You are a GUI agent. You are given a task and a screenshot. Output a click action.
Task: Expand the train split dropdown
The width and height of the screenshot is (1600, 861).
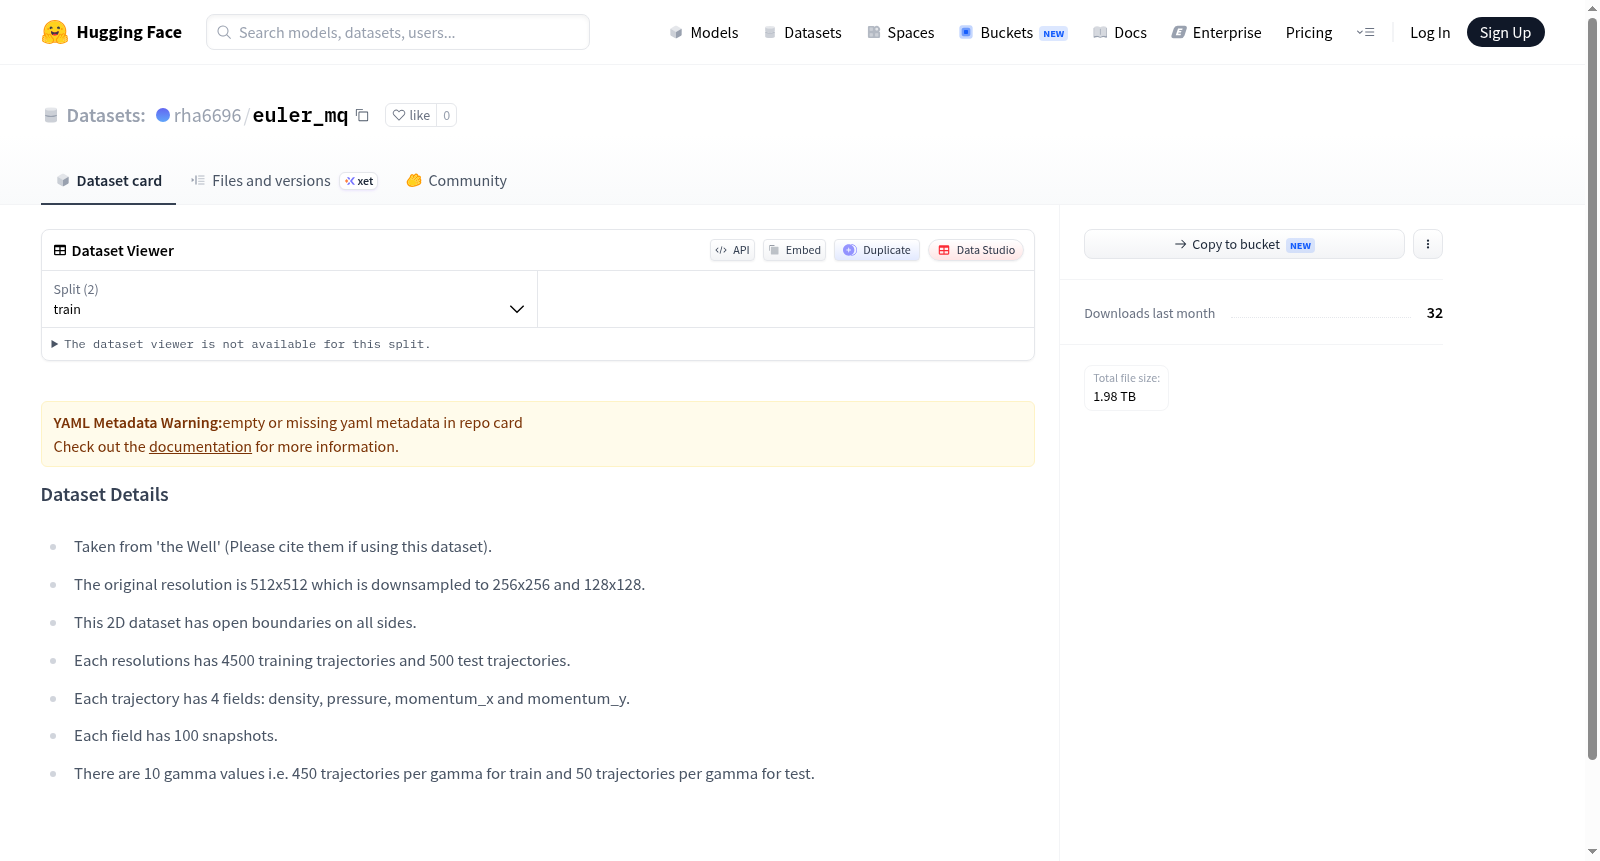pos(289,299)
